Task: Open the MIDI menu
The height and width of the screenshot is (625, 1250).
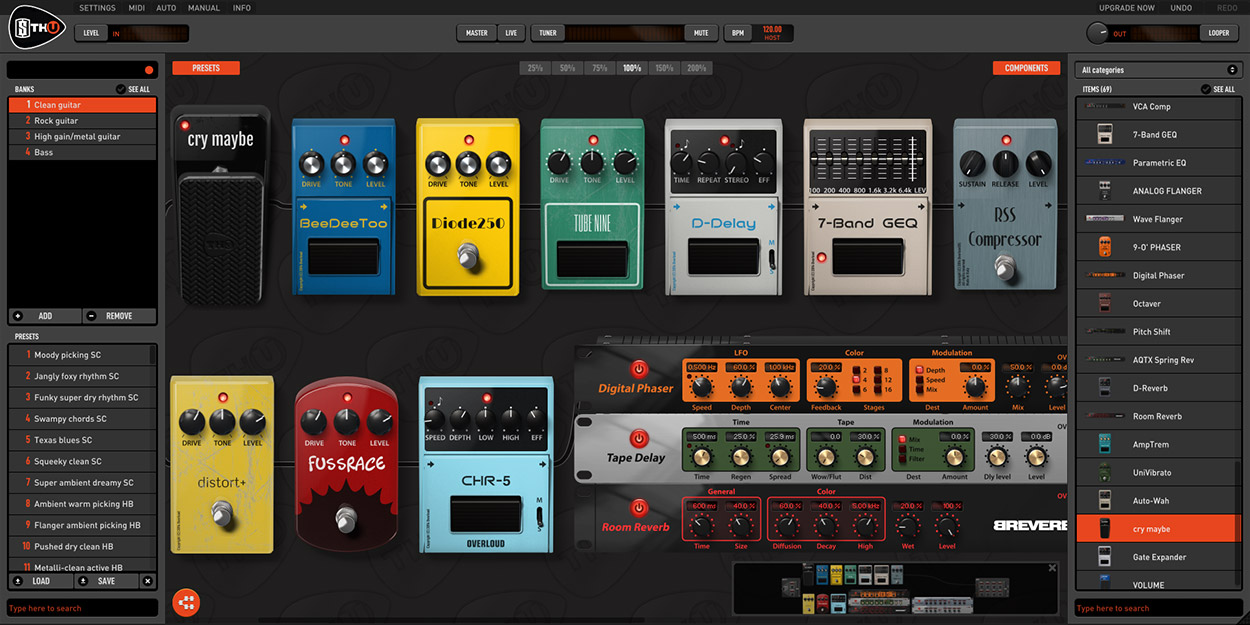Action: tap(135, 8)
